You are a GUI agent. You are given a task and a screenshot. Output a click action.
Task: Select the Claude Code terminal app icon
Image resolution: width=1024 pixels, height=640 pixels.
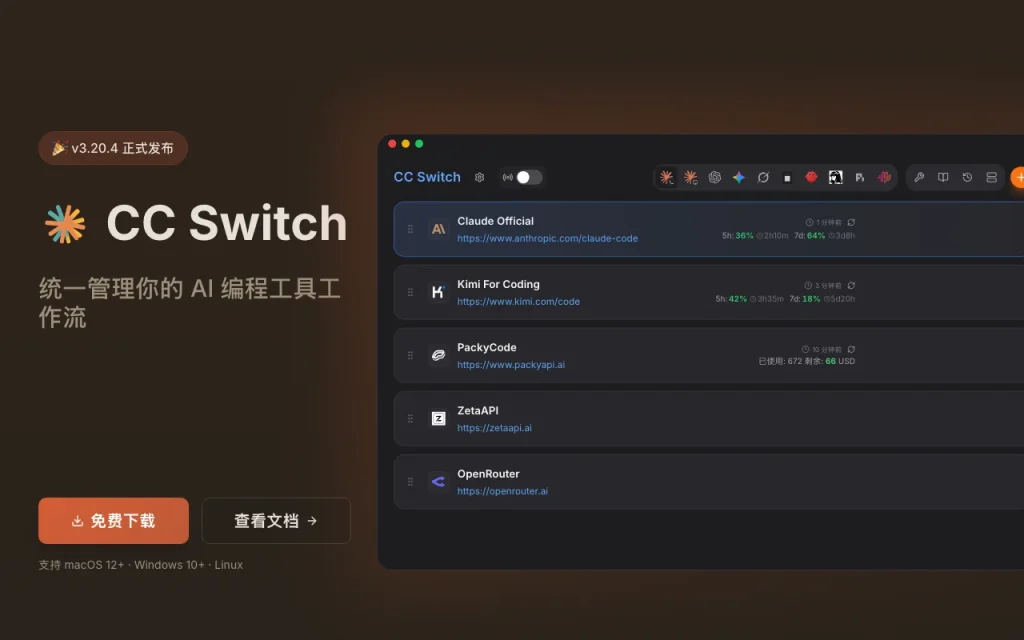point(666,177)
